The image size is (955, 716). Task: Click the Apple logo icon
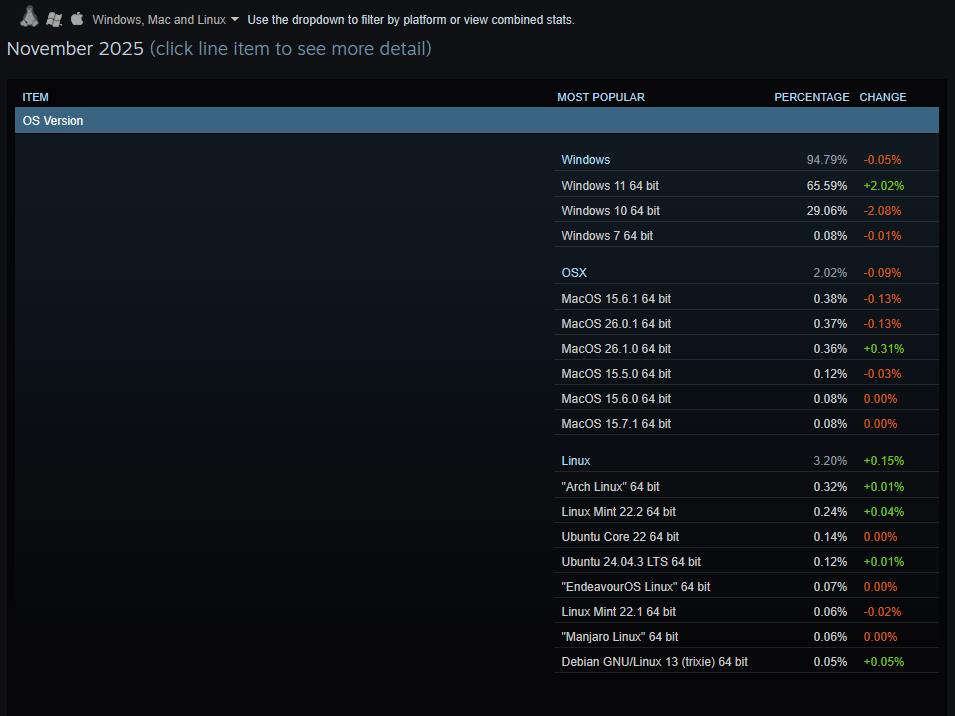coord(77,18)
